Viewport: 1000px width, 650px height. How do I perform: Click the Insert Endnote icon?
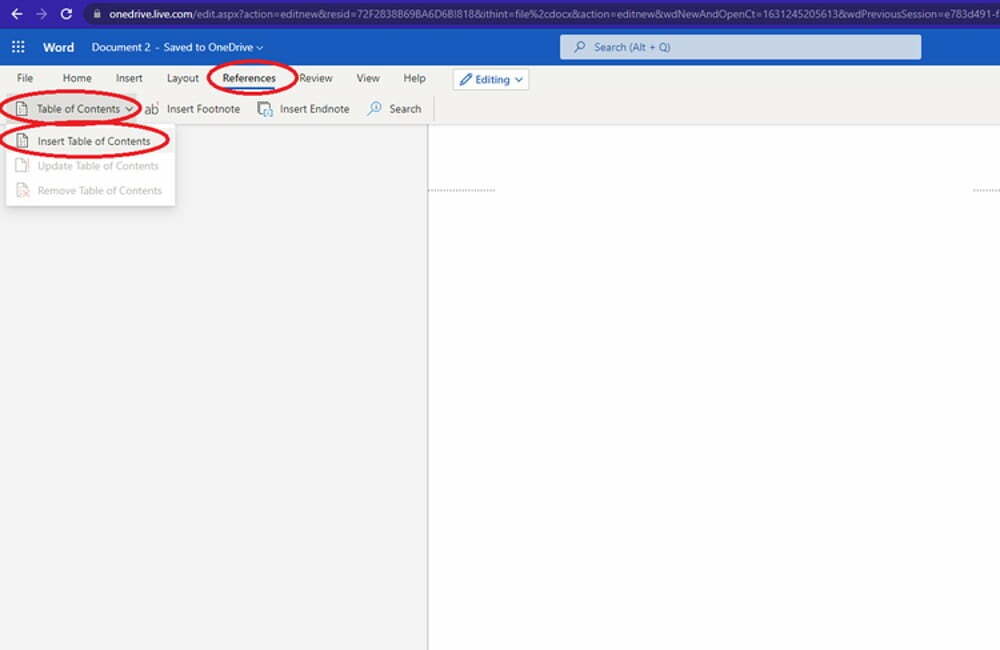(265, 108)
